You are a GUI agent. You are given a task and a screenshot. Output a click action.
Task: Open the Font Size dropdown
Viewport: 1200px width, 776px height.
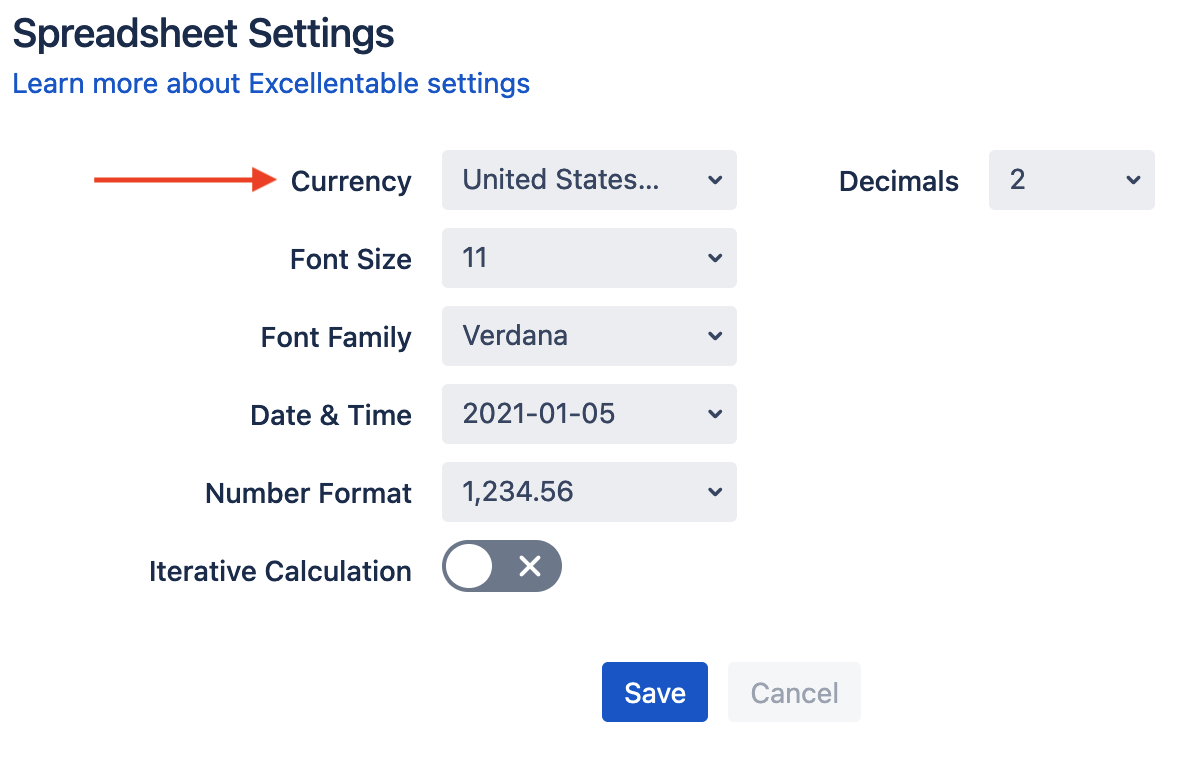589,258
